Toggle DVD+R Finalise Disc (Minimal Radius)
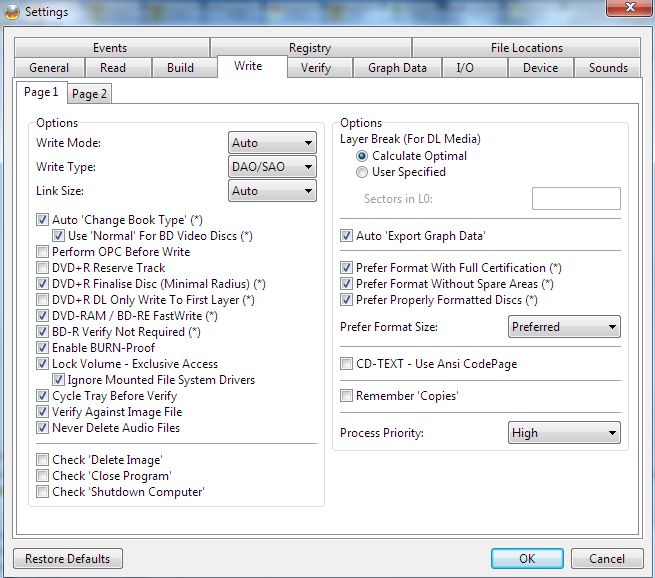Image resolution: width=655 pixels, height=578 pixels. (x=42, y=284)
